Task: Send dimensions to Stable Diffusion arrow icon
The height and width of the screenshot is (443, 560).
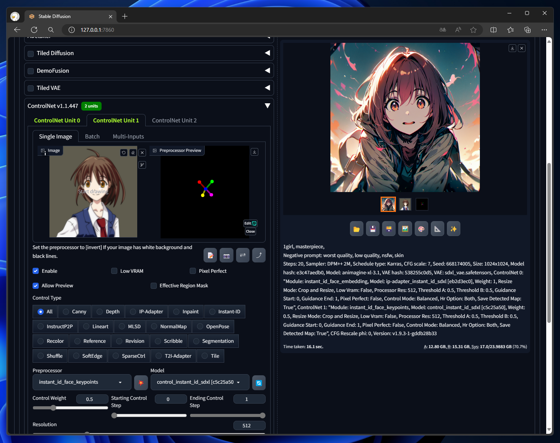Action: coord(259,255)
